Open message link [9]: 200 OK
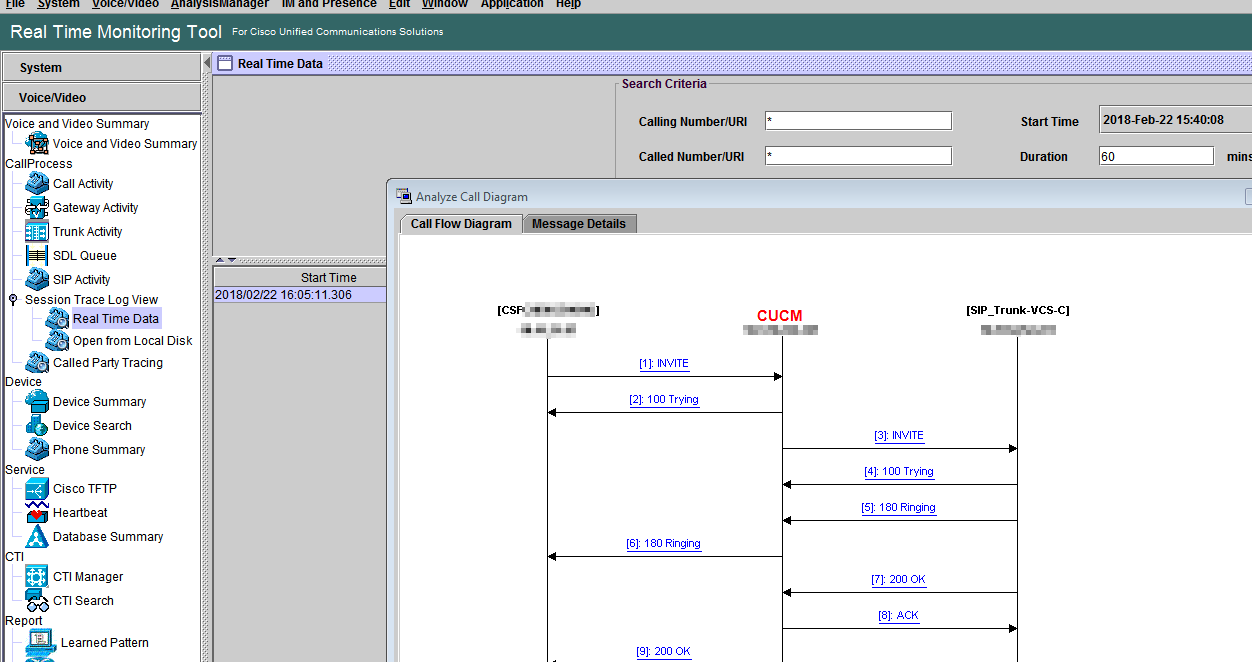 tap(664, 652)
